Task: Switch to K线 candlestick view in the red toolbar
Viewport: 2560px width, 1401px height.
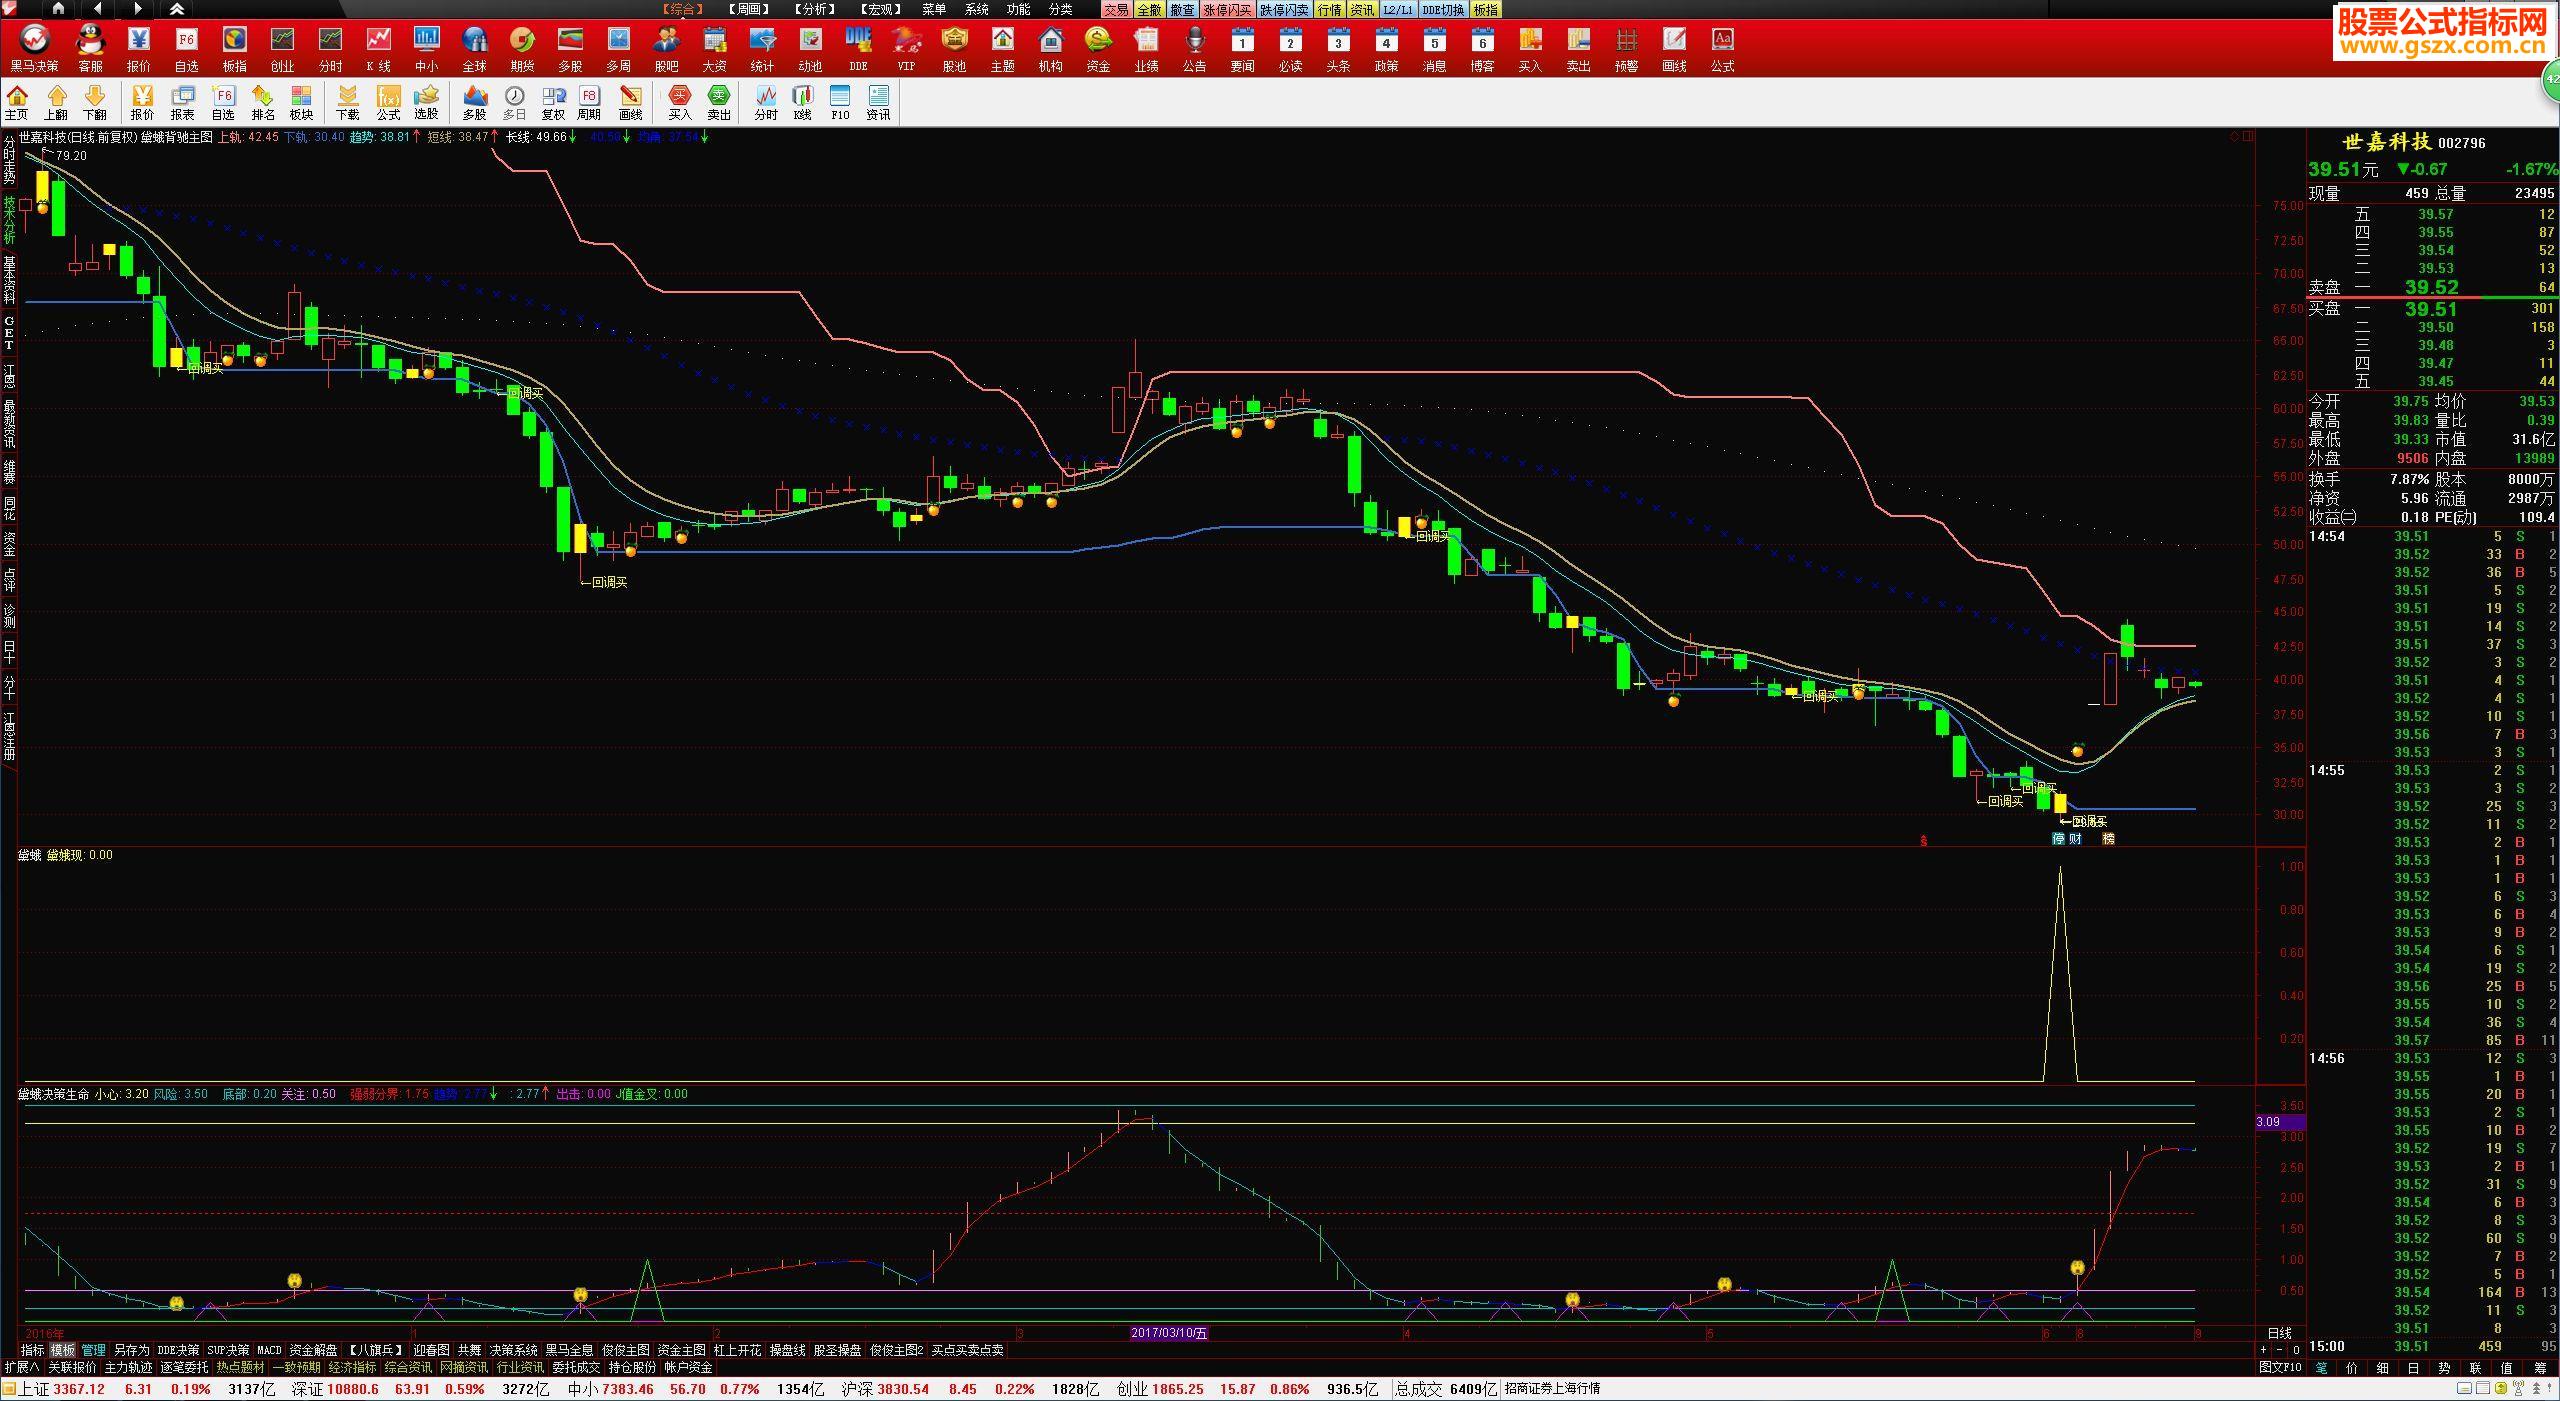Action: (378, 48)
